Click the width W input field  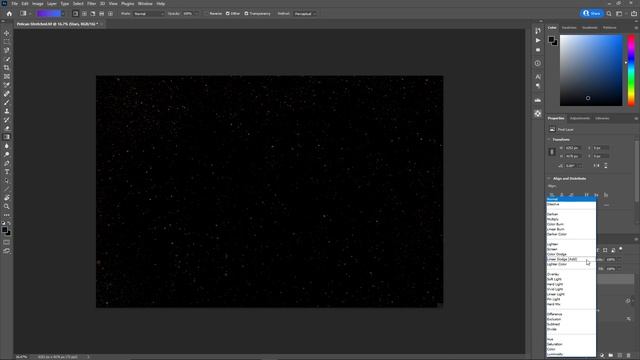(x=573, y=148)
